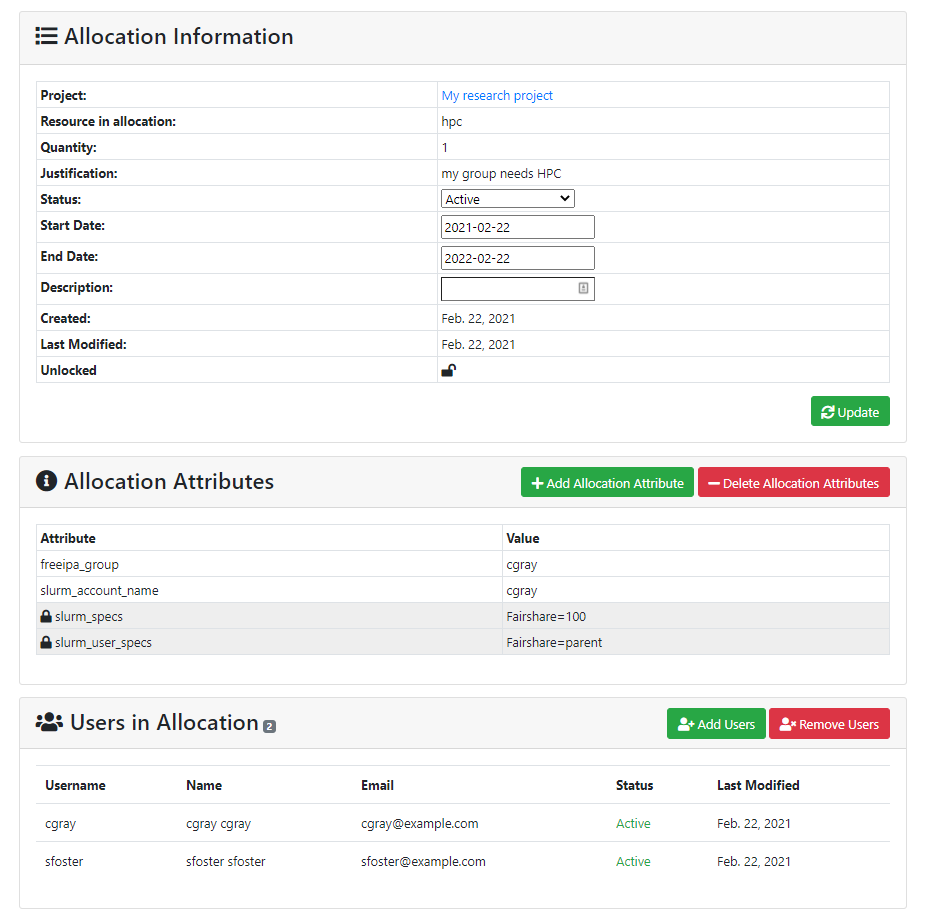Click the lock icon next to slurm_specs
Image resolution: width=939 pixels, height=920 pixels.
[46, 616]
